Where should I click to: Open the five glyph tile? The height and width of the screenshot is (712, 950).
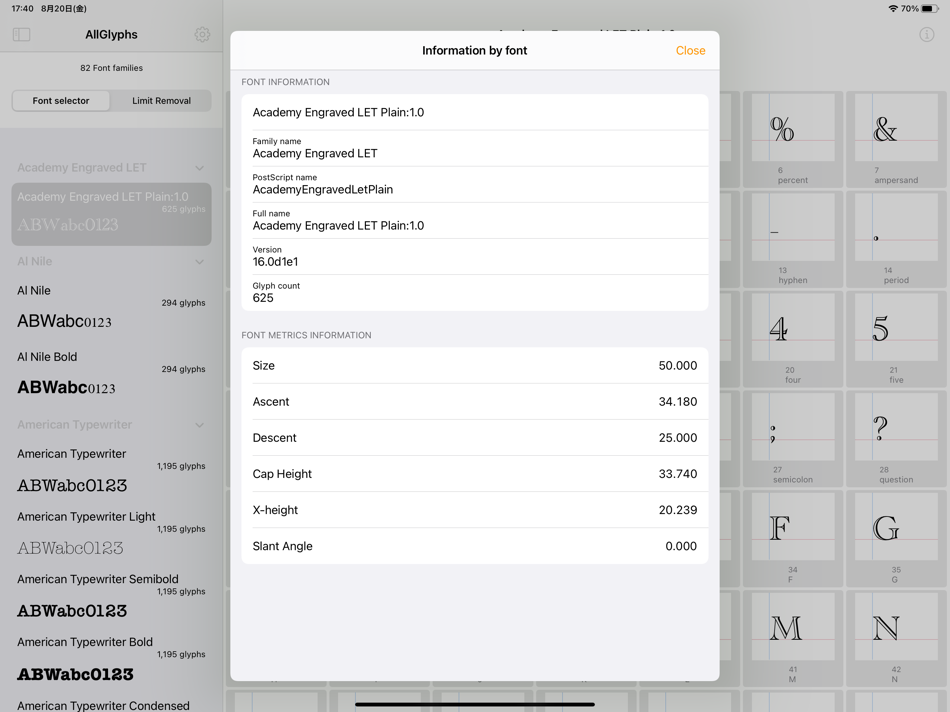[896, 339]
